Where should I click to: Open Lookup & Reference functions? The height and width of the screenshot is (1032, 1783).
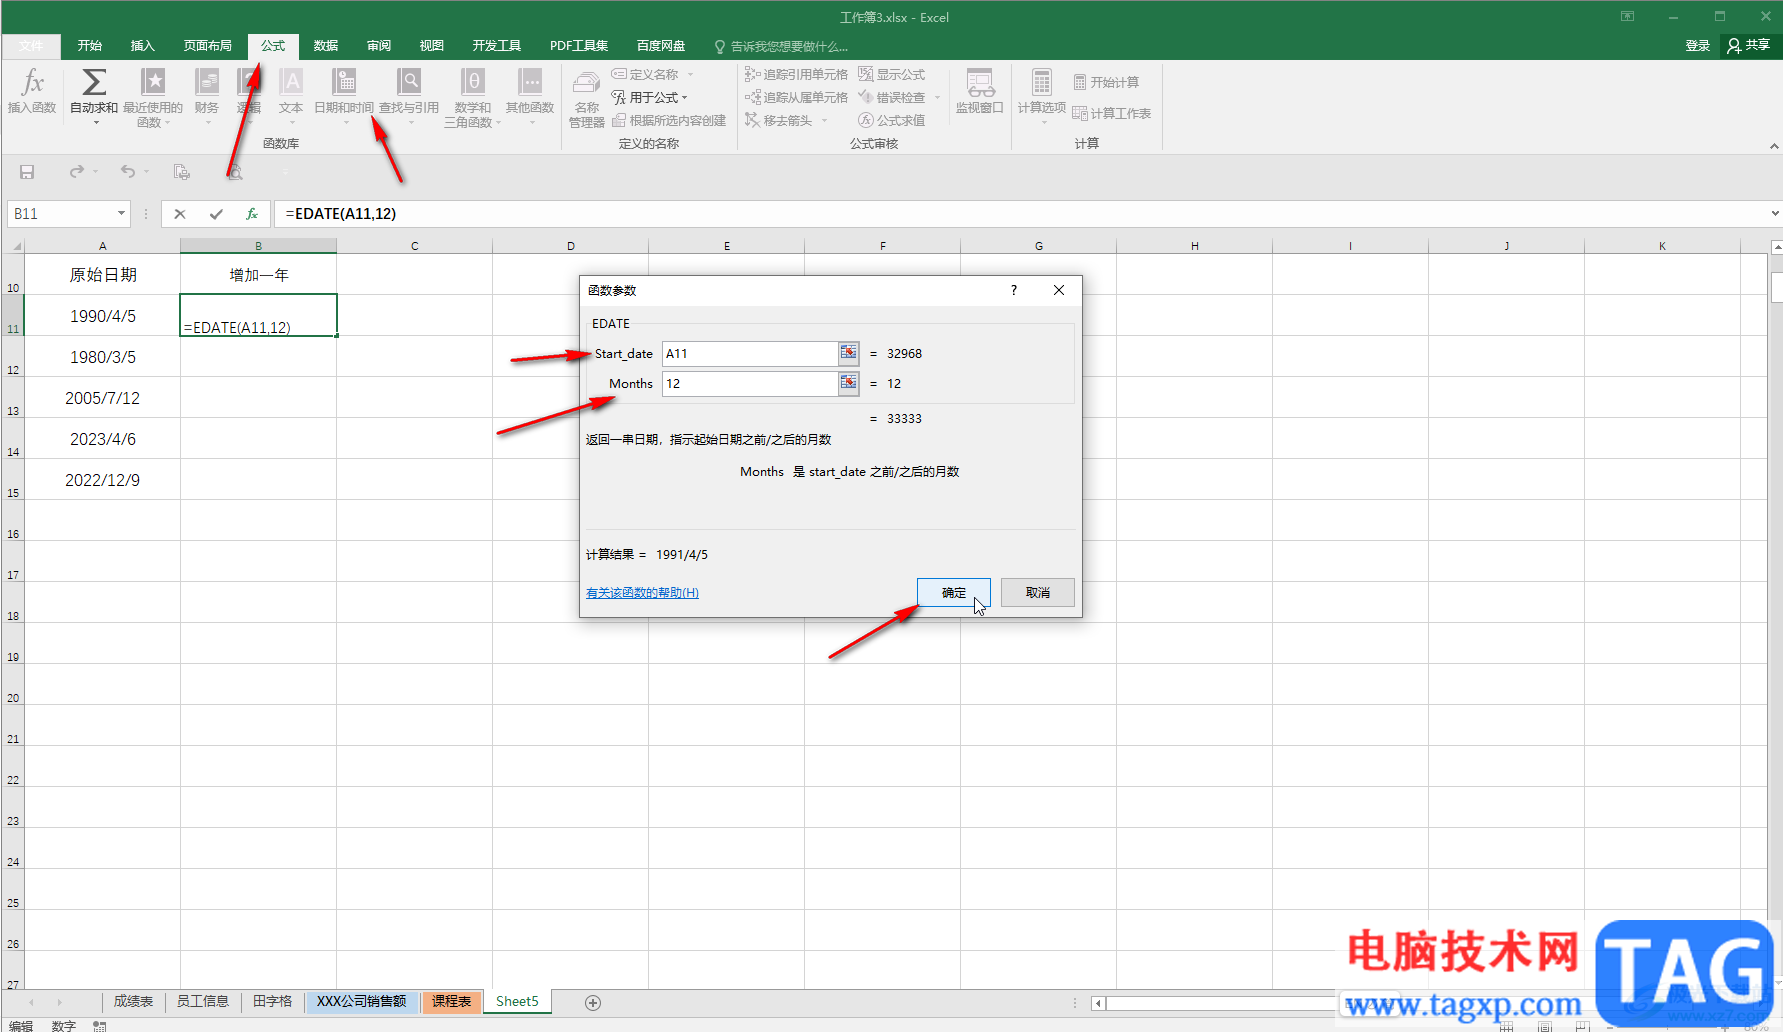tap(409, 97)
